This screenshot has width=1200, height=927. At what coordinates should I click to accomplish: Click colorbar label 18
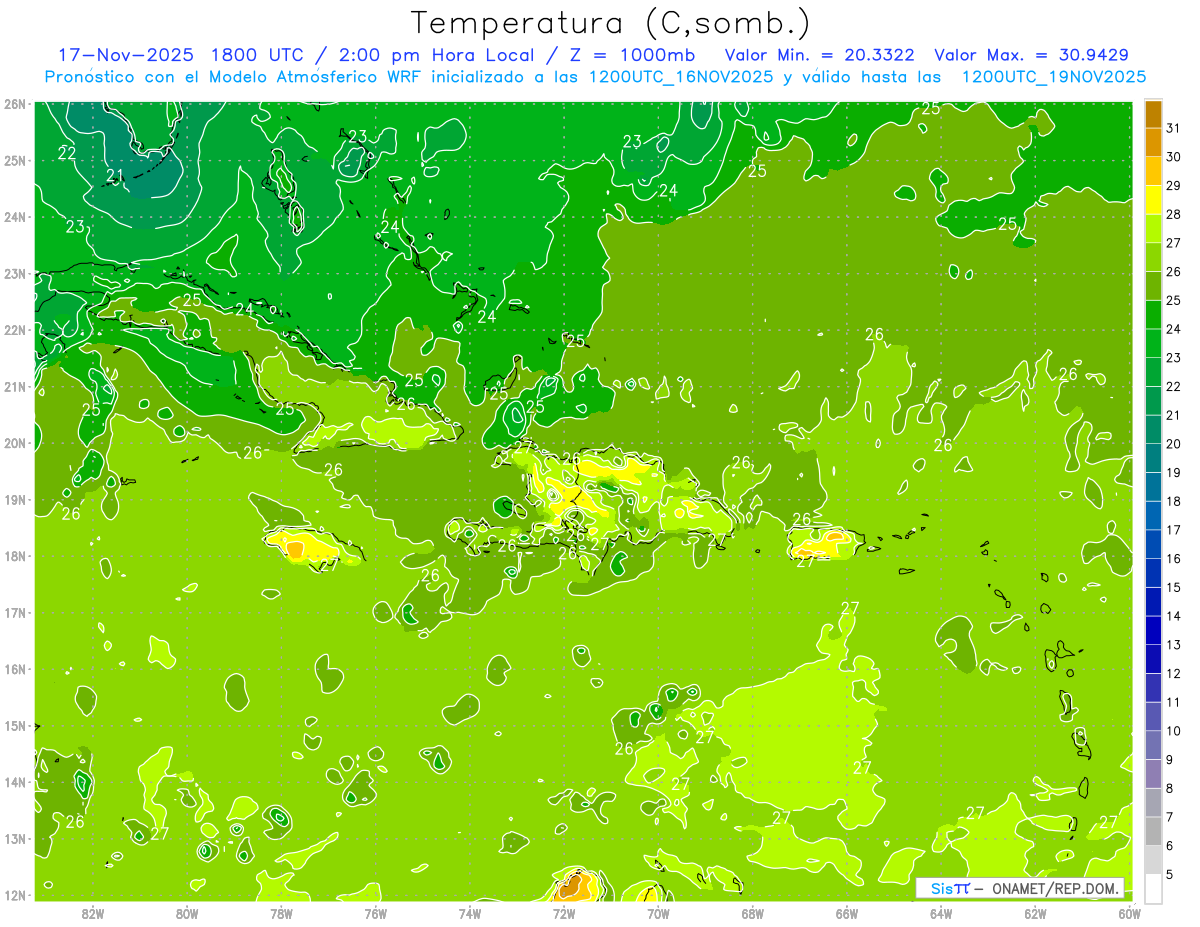(x=1173, y=501)
